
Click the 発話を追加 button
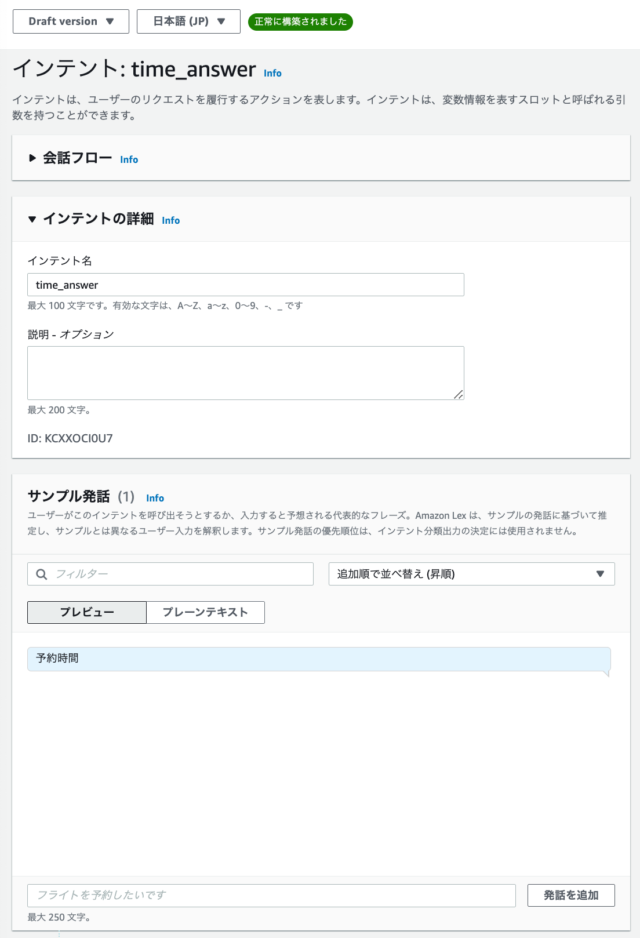click(x=571, y=896)
